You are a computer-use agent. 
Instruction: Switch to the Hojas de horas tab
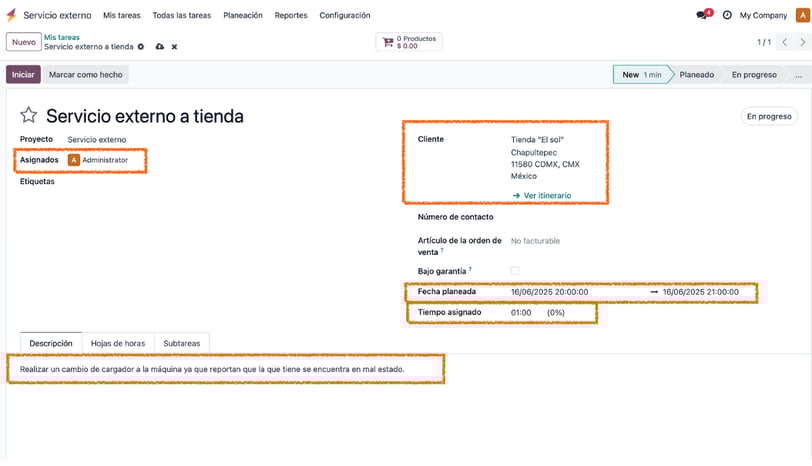click(118, 343)
